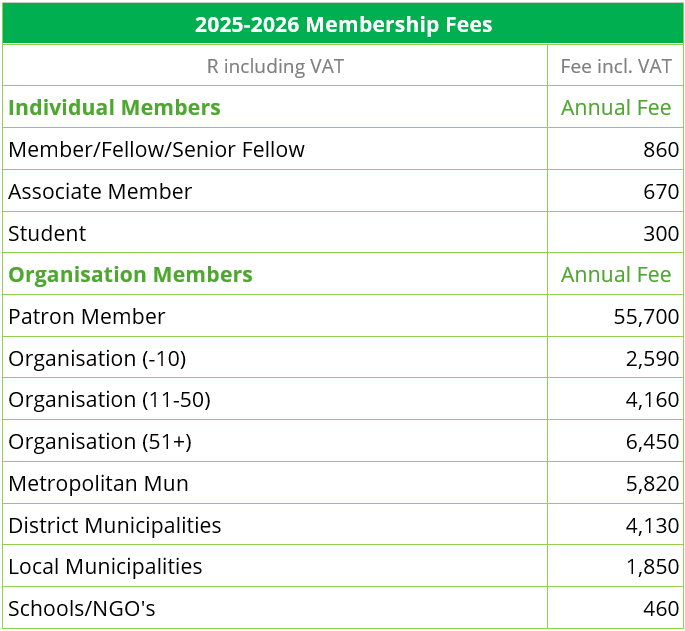Select the Schools/NGO's row label
Screen dimensions: 685x631
pos(82,608)
